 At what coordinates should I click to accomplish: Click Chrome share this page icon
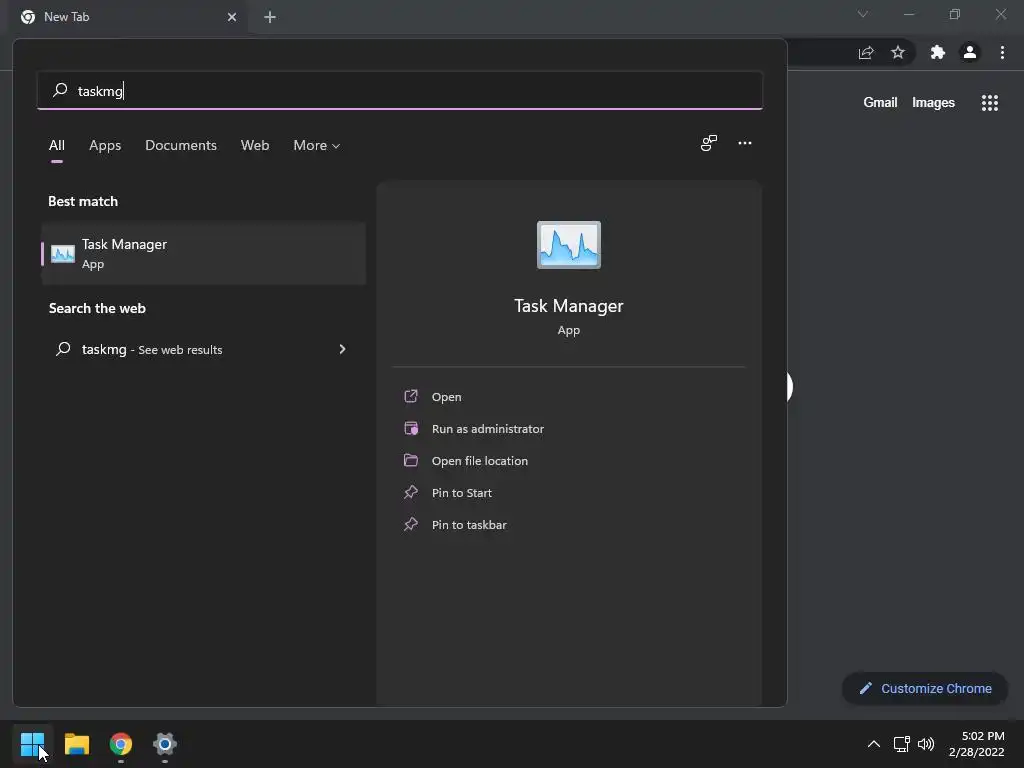(866, 52)
